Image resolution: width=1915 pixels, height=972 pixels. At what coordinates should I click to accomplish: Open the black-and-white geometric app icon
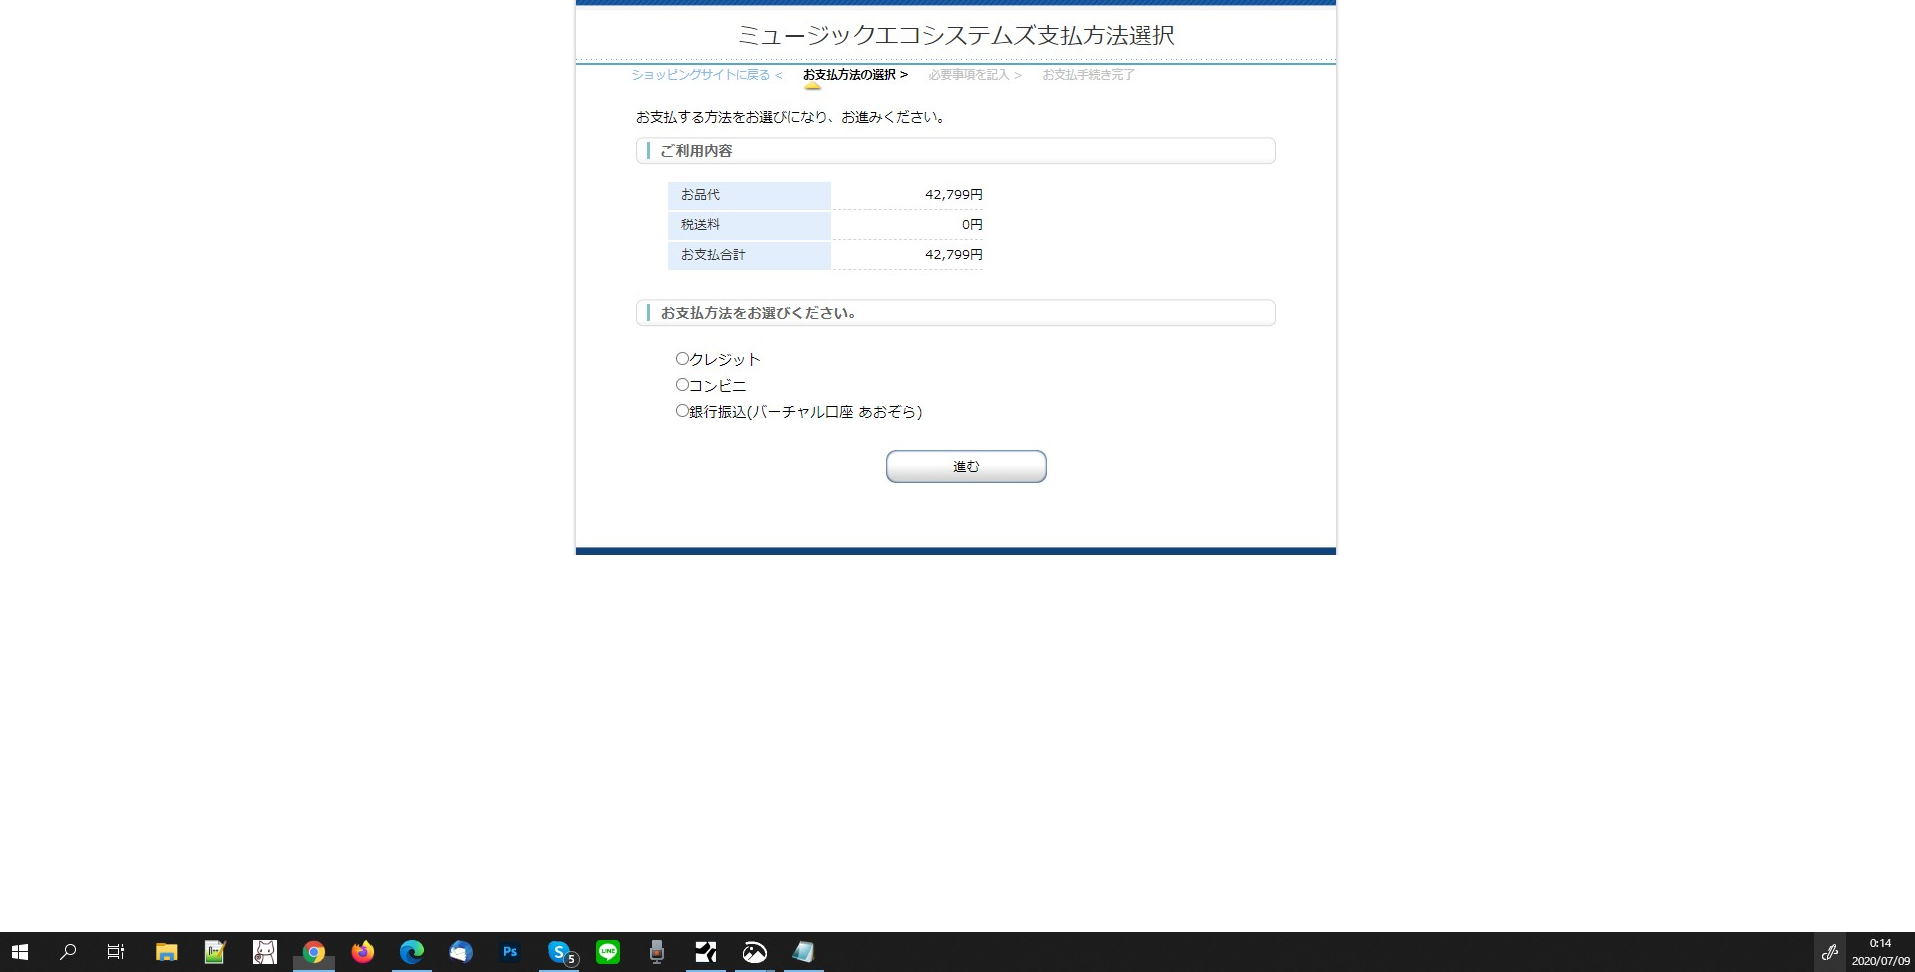pos(705,952)
